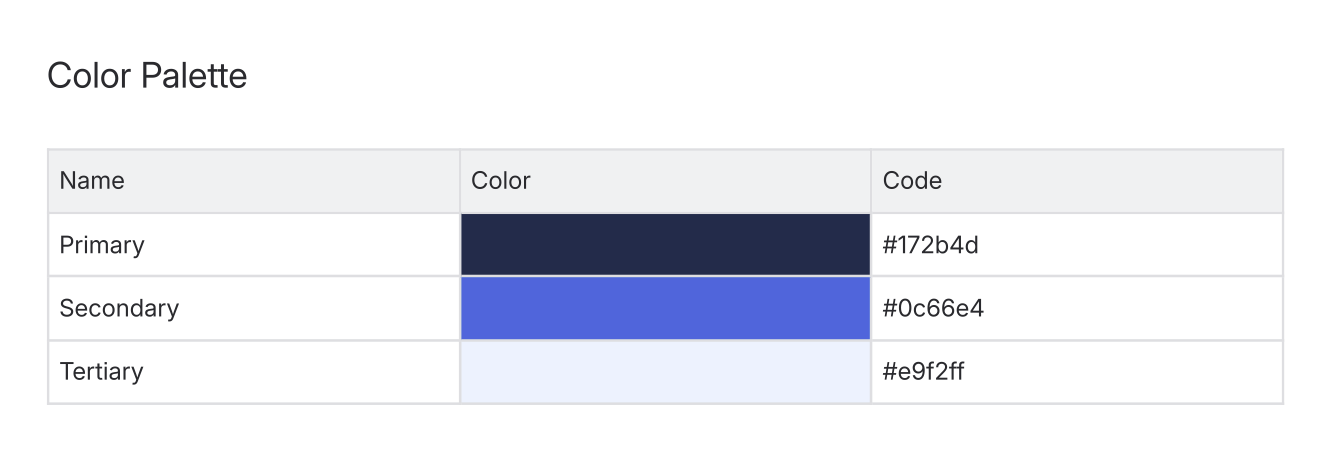This screenshot has height=464, width=1336.
Task: Click the dark navy Primary color swatch
Action: 665,244
